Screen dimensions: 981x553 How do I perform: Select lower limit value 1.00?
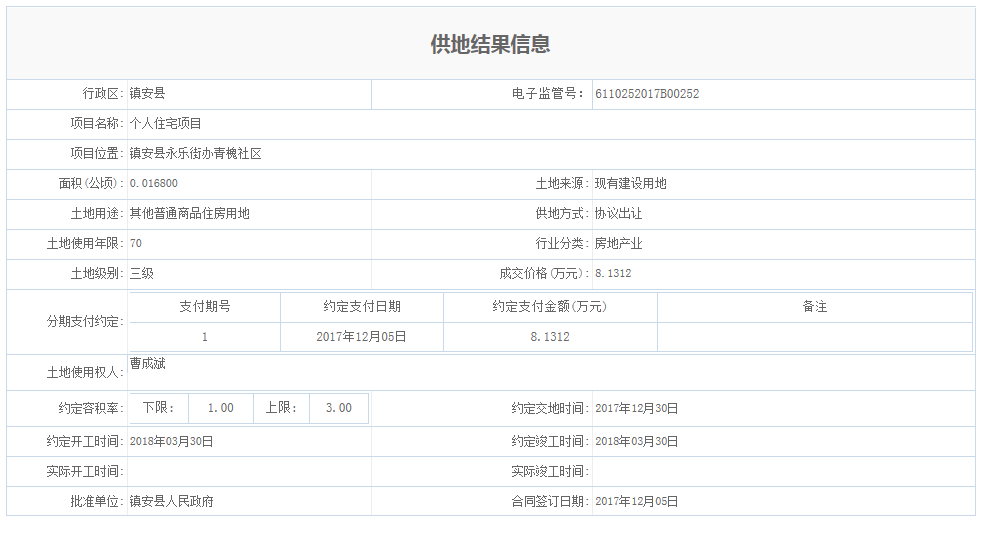221,408
